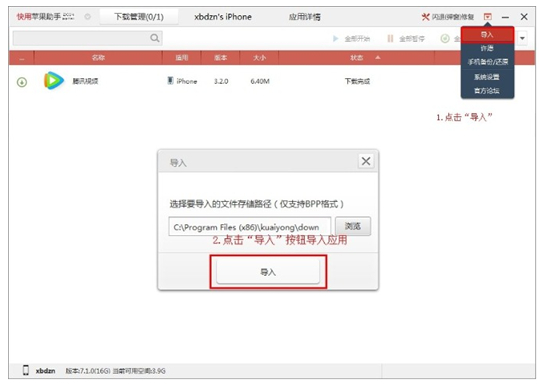Sort by the 状态 column header text
The width and height of the screenshot is (539, 384).
(357, 57)
